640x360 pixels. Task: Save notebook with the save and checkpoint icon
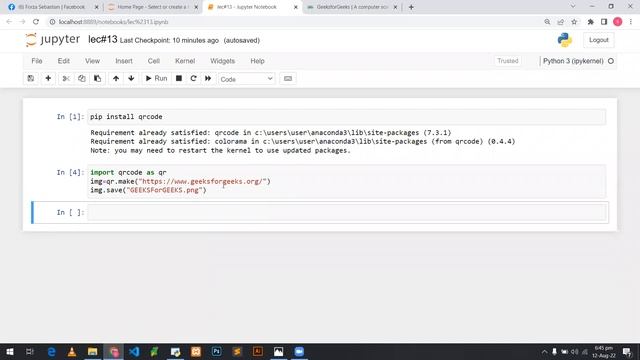coord(31,78)
